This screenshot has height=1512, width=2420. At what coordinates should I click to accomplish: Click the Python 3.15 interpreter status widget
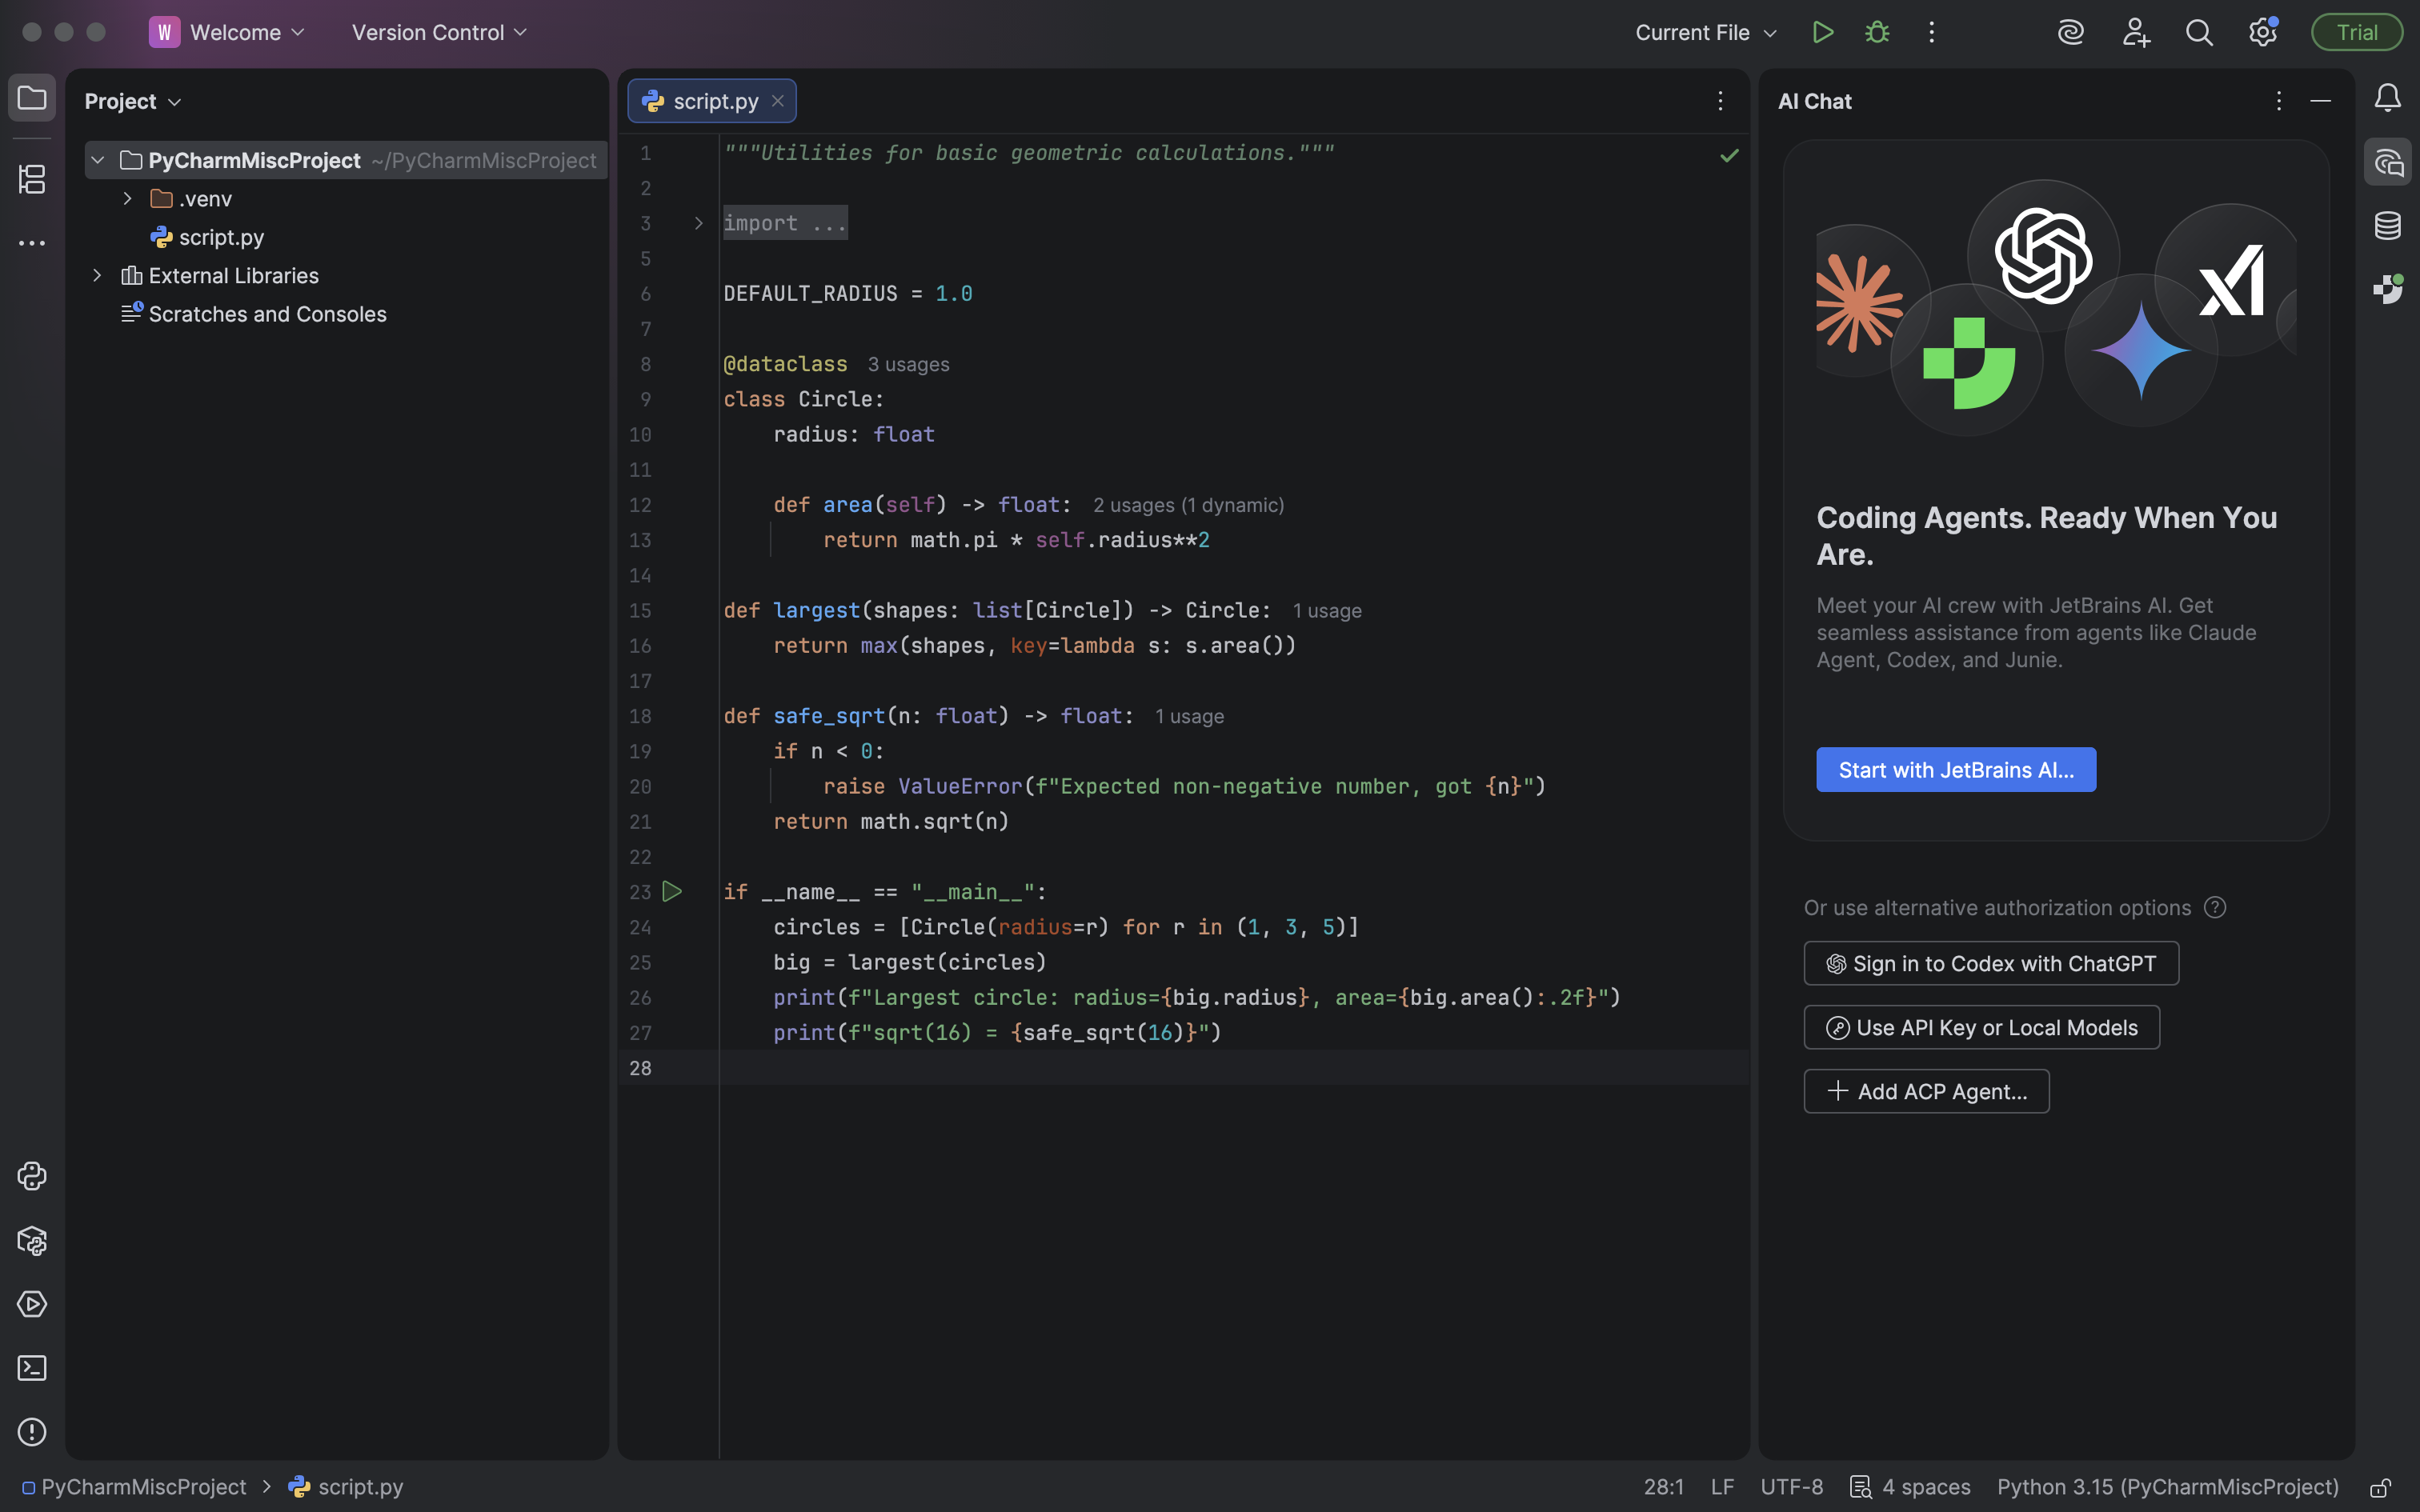click(x=2168, y=1487)
